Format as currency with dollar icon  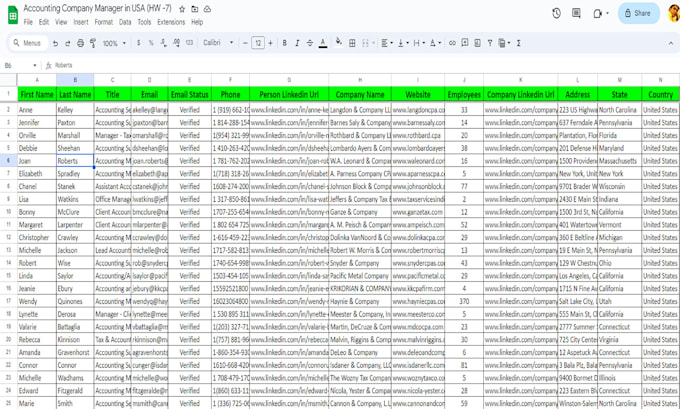pos(138,43)
